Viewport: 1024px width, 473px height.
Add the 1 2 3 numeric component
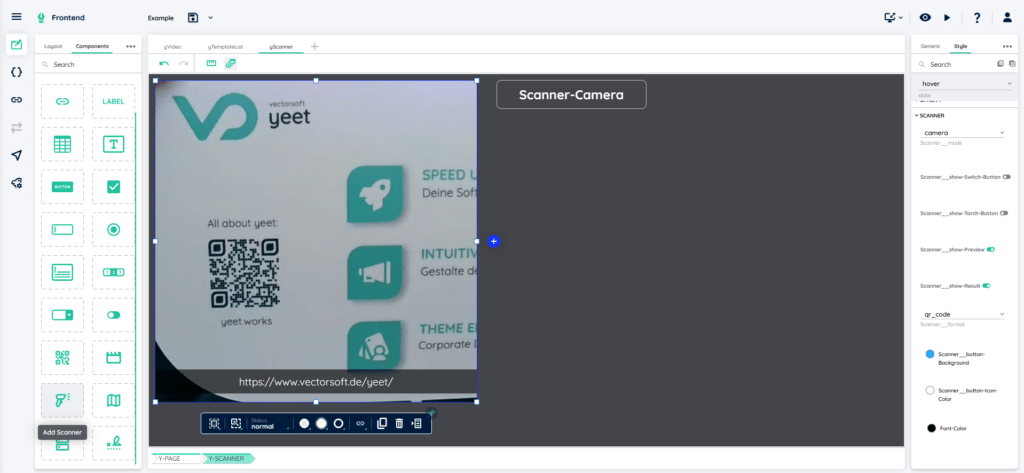coord(114,272)
